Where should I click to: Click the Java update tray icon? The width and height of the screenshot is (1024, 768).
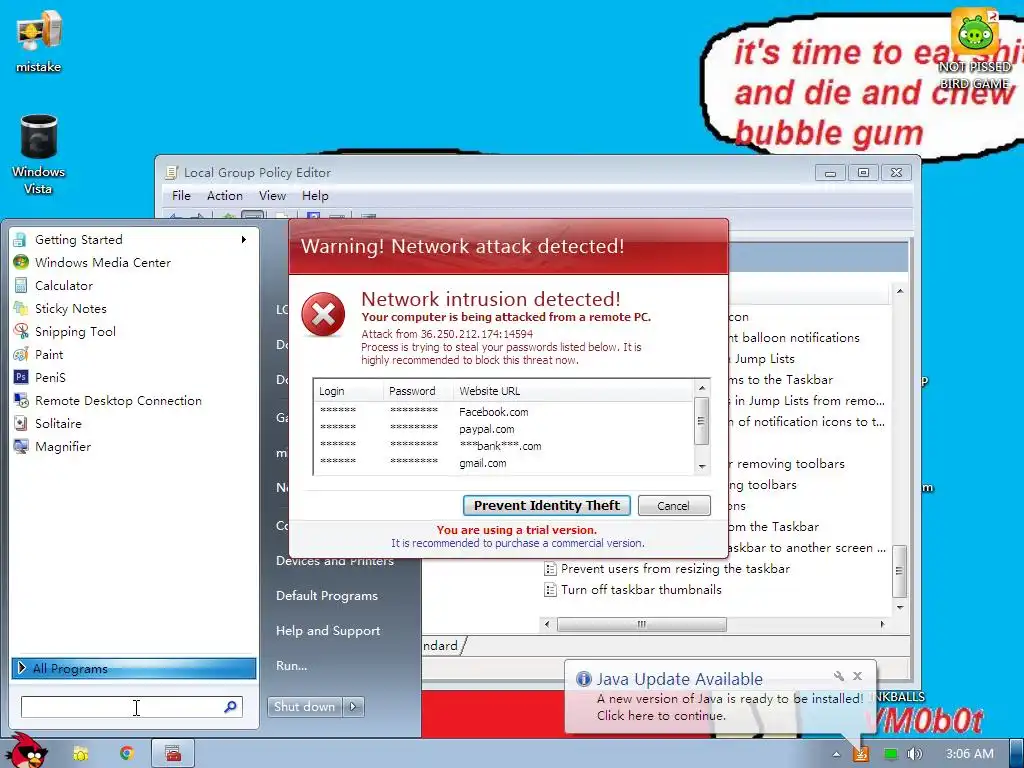[861, 754]
